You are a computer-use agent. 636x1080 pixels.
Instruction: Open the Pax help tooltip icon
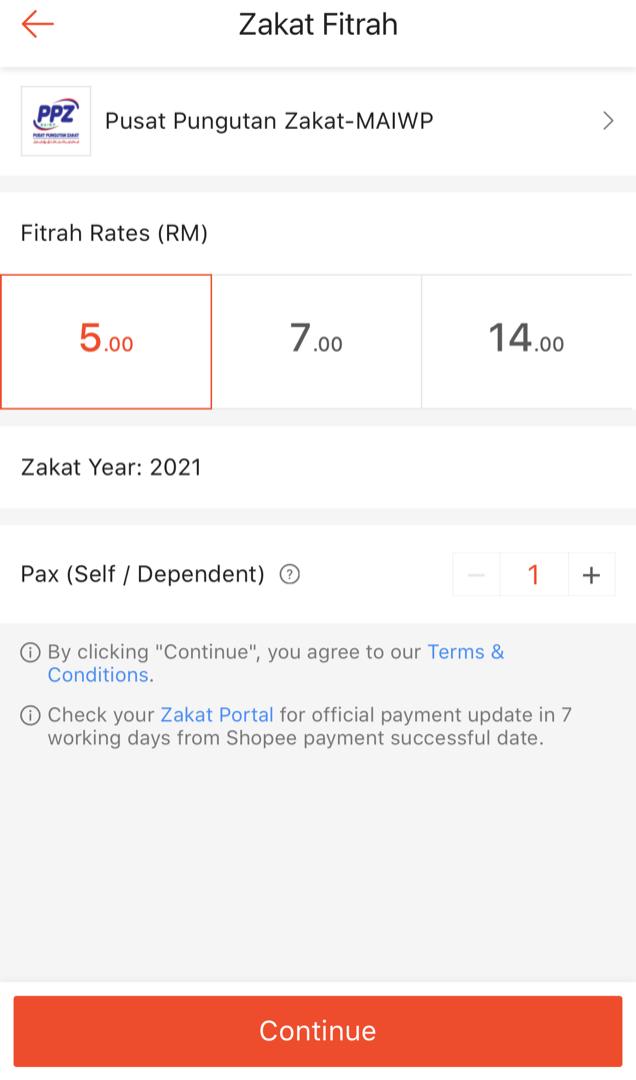click(x=288, y=574)
